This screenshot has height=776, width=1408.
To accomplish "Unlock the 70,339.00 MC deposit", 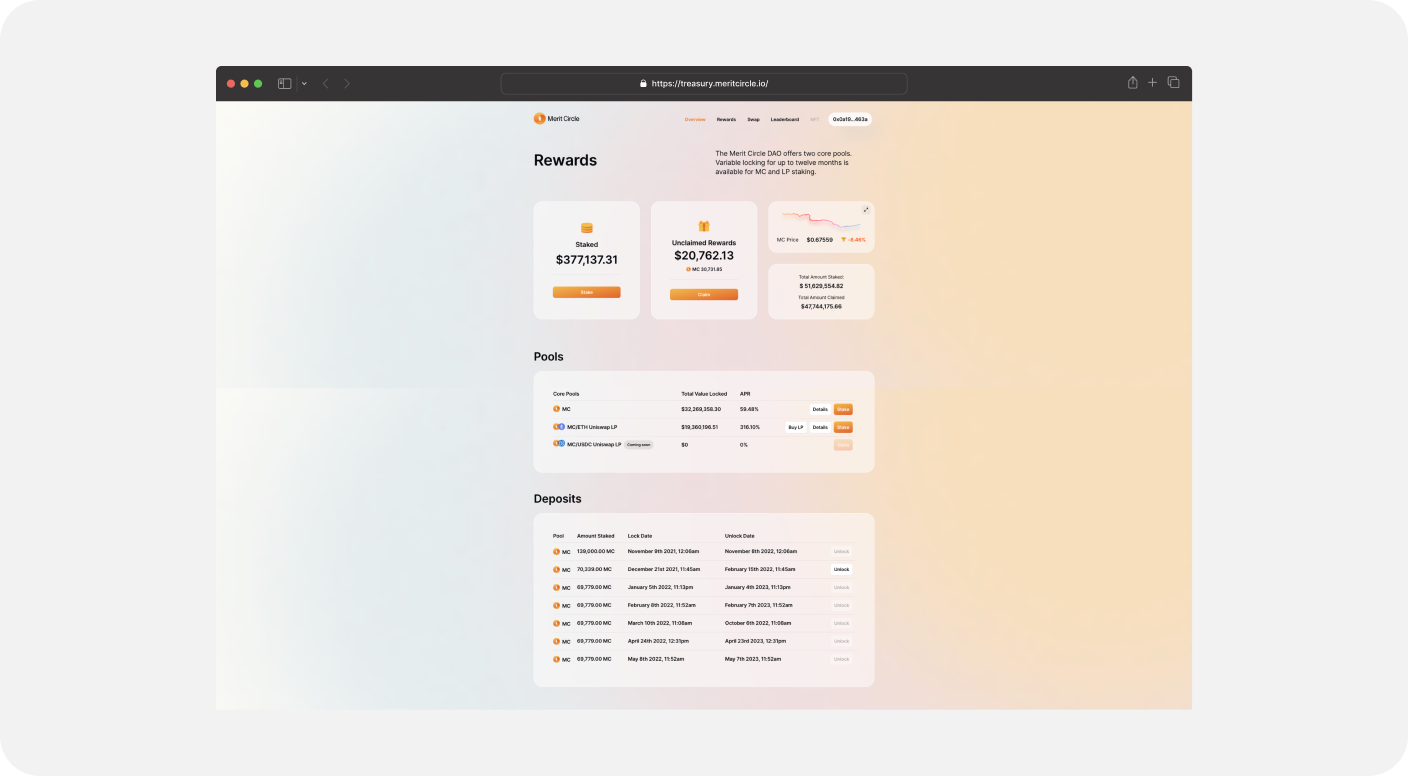I will click(841, 569).
